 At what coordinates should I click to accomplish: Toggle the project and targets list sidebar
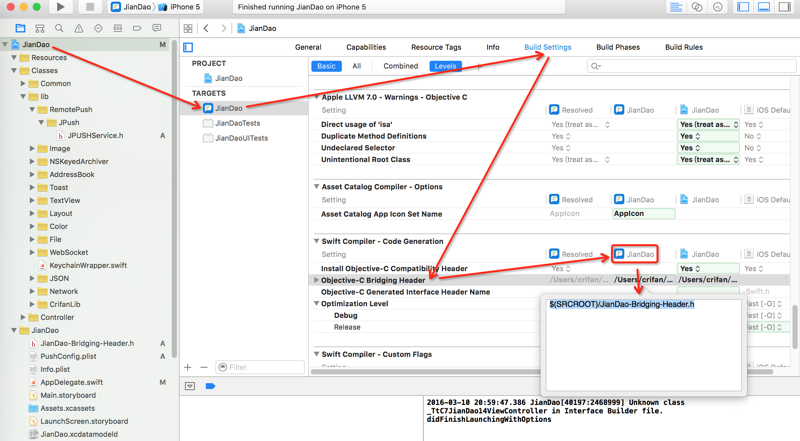(x=188, y=47)
